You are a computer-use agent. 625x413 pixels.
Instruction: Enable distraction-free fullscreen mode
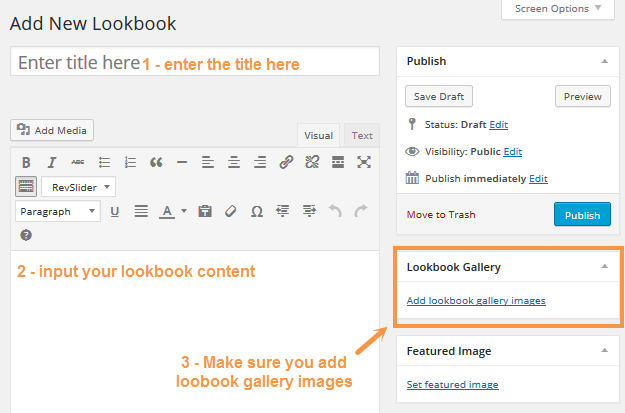coord(364,161)
